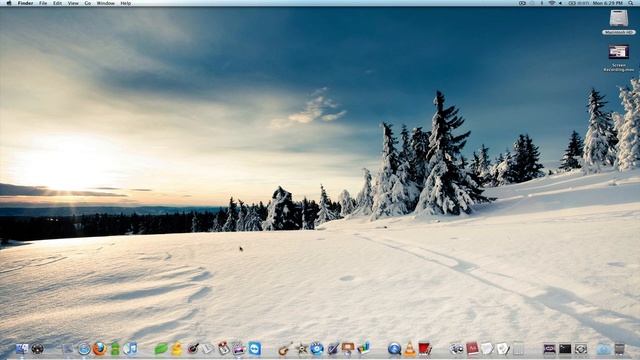The width and height of the screenshot is (640, 360).
Task: Open the Go menu
Action: coord(88,3)
